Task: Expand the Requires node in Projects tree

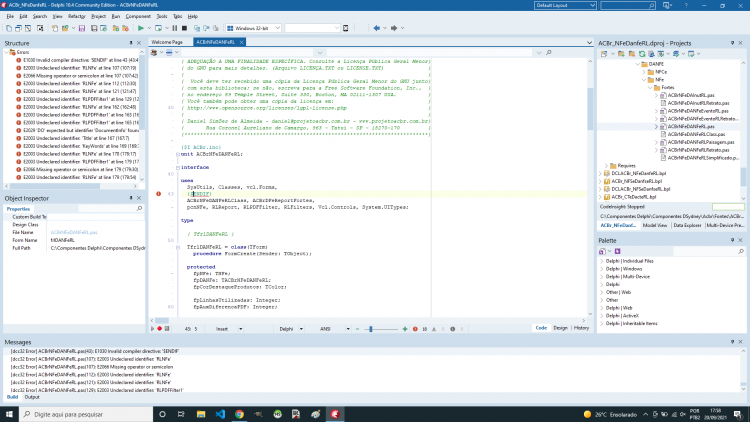Action: tap(606, 166)
